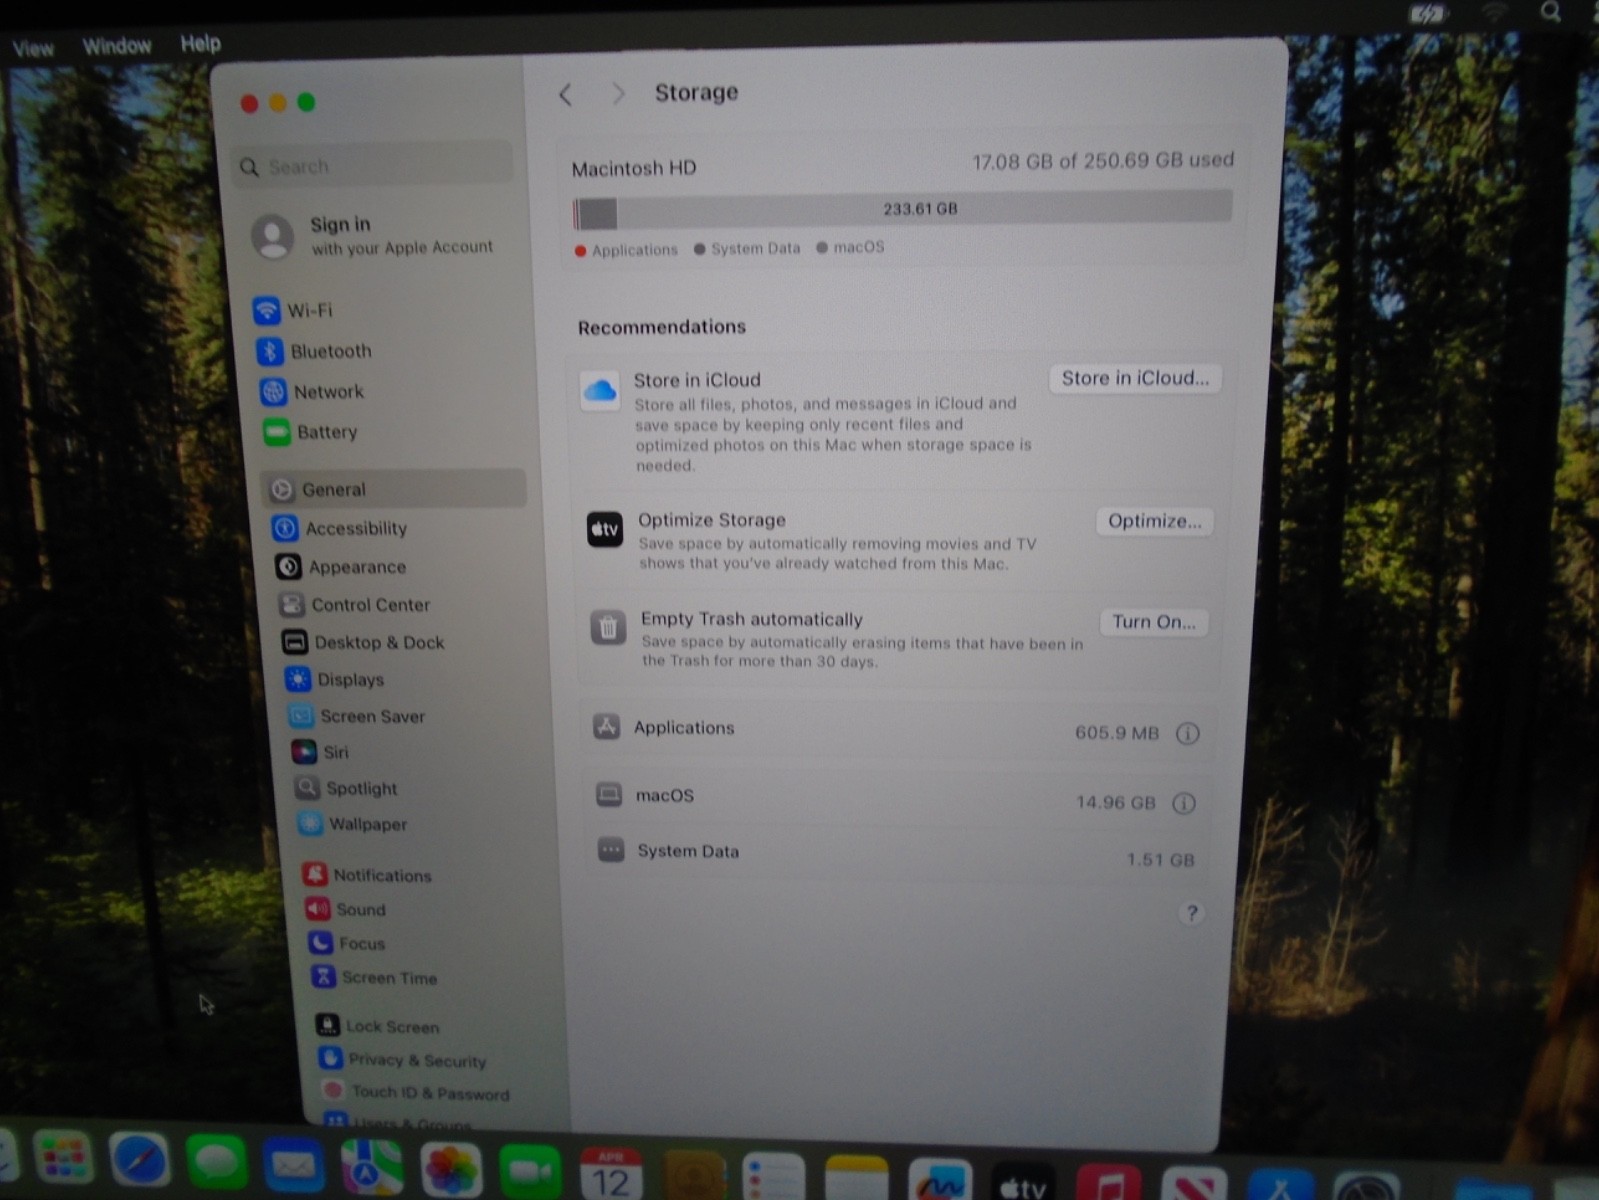Open Messages from the Dock
This screenshot has width=1599, height=1200.
tap(215, 1164)
